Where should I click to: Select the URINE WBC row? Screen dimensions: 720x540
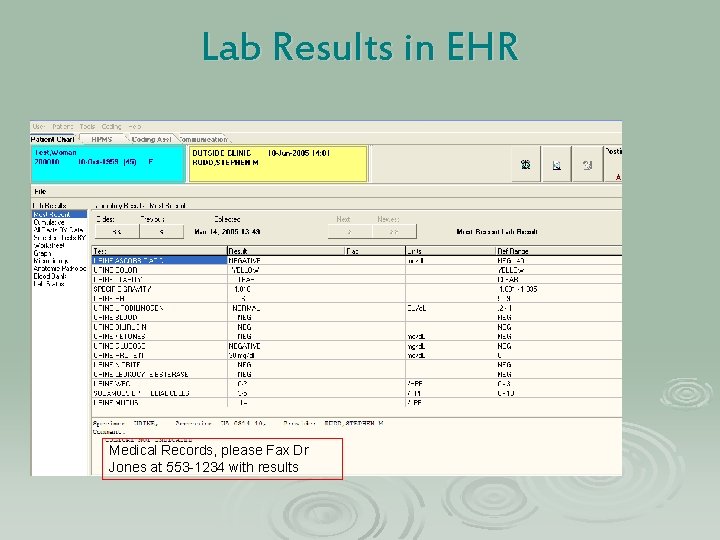pyautogui.click(x=357, y=384)
